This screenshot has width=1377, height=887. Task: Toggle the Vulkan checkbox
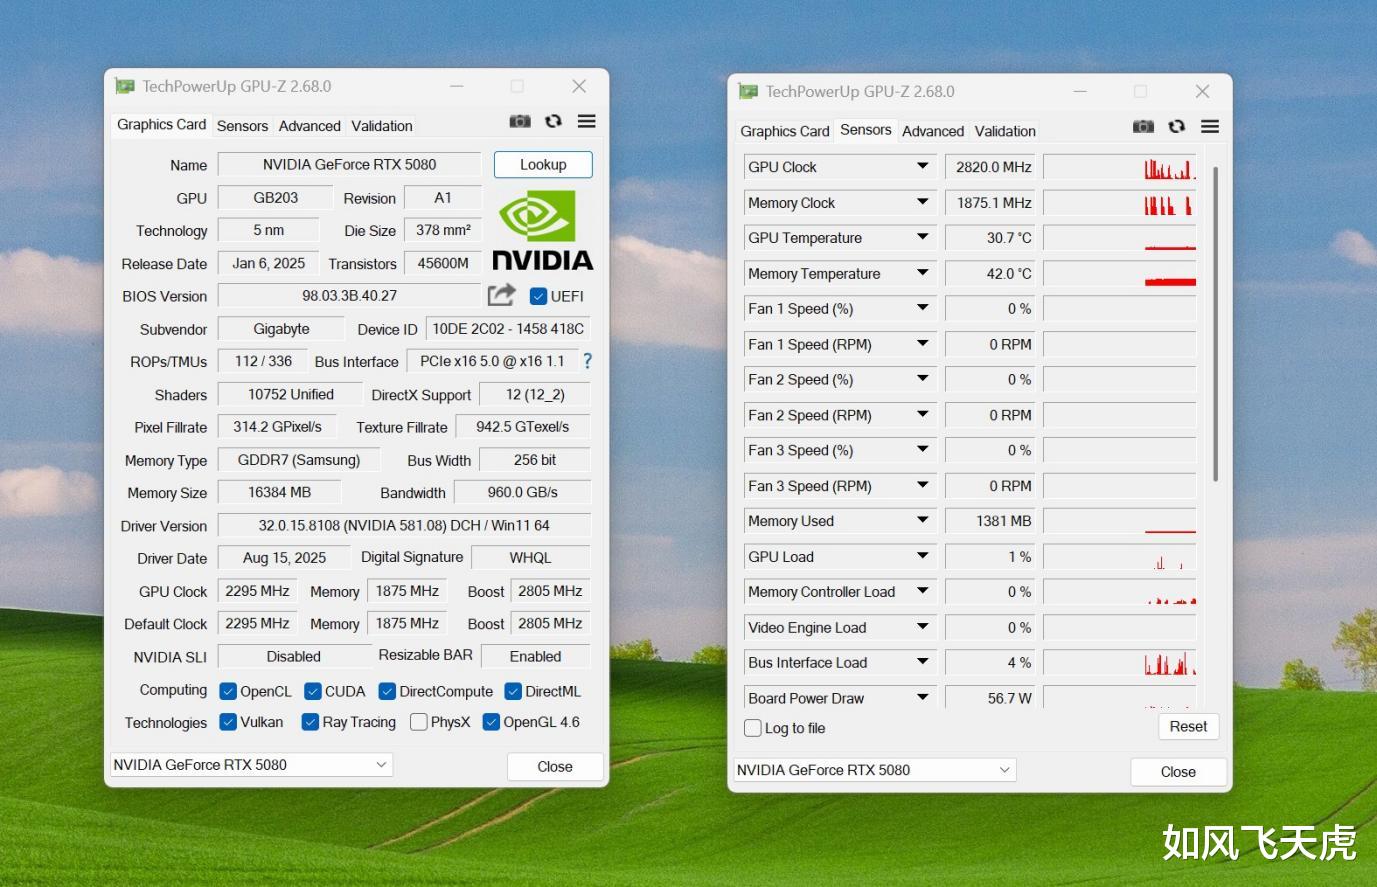[228, 722]
